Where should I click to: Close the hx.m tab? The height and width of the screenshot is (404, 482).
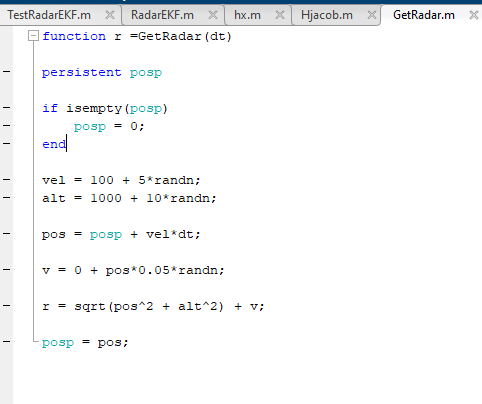pos(280,15)
